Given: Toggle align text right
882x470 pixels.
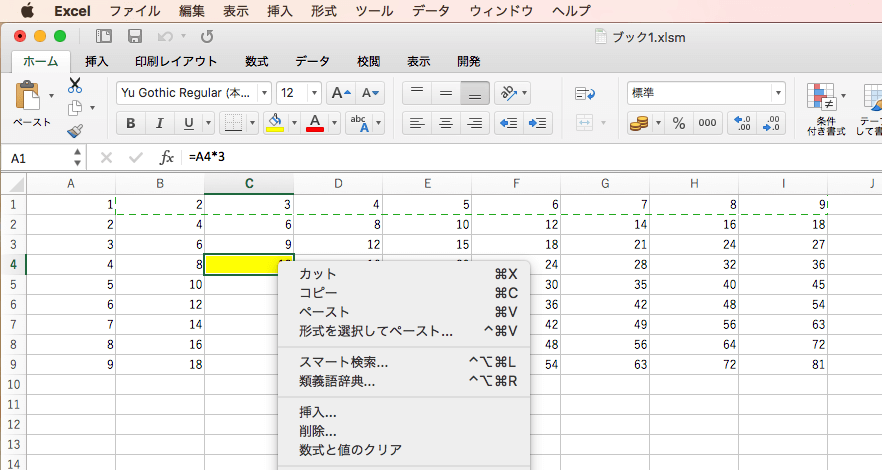Looking at the screenshot, I should point(475,123).
